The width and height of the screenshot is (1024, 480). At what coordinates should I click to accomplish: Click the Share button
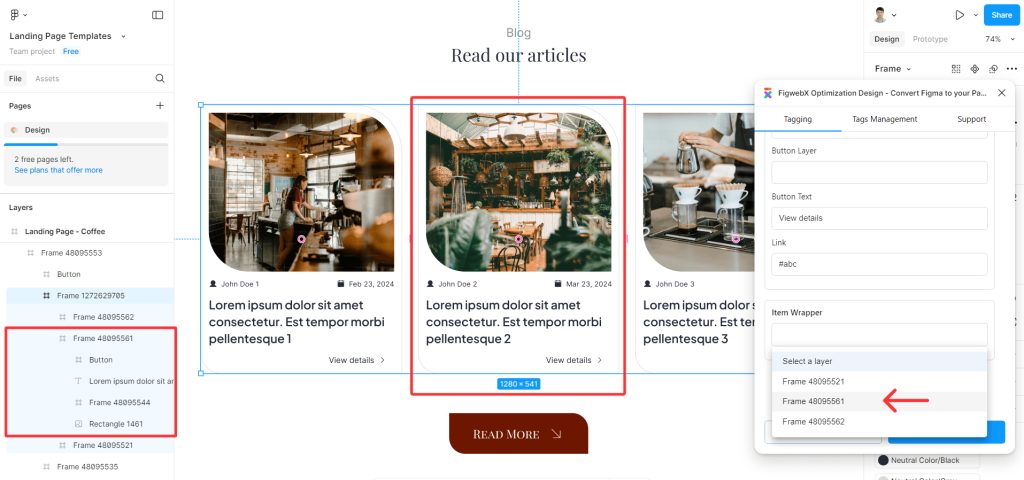(x=1001, y=15)
